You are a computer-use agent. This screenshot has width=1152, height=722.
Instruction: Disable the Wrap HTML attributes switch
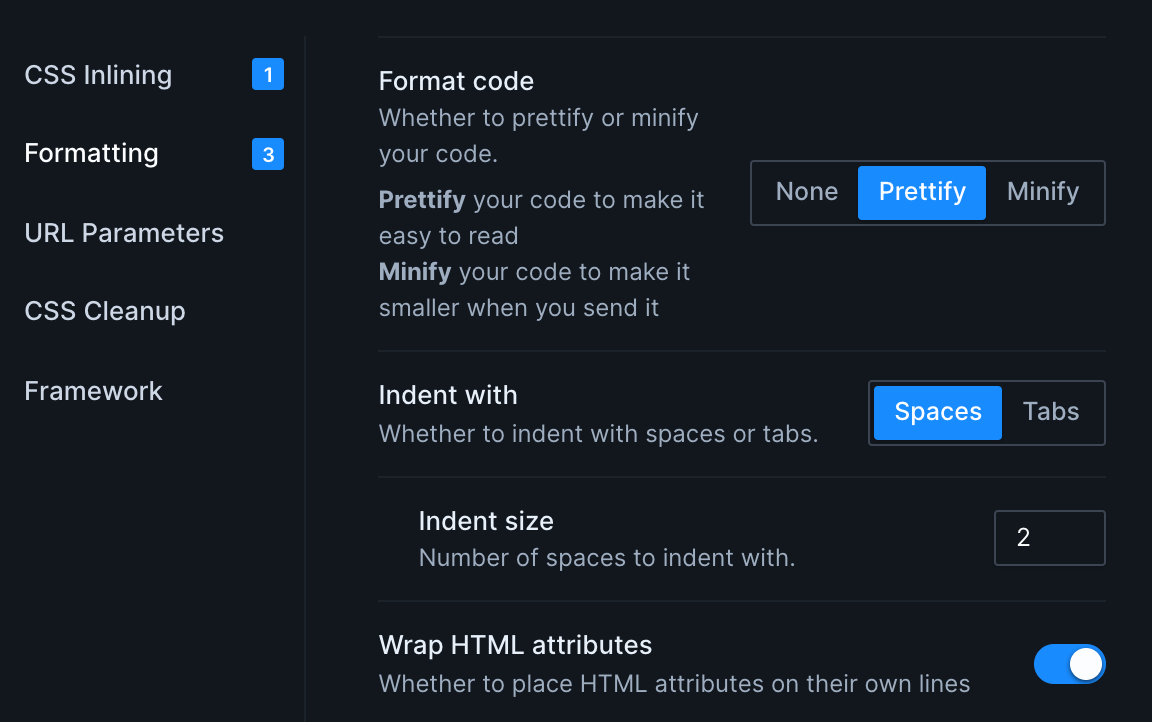pos(1069,664)
